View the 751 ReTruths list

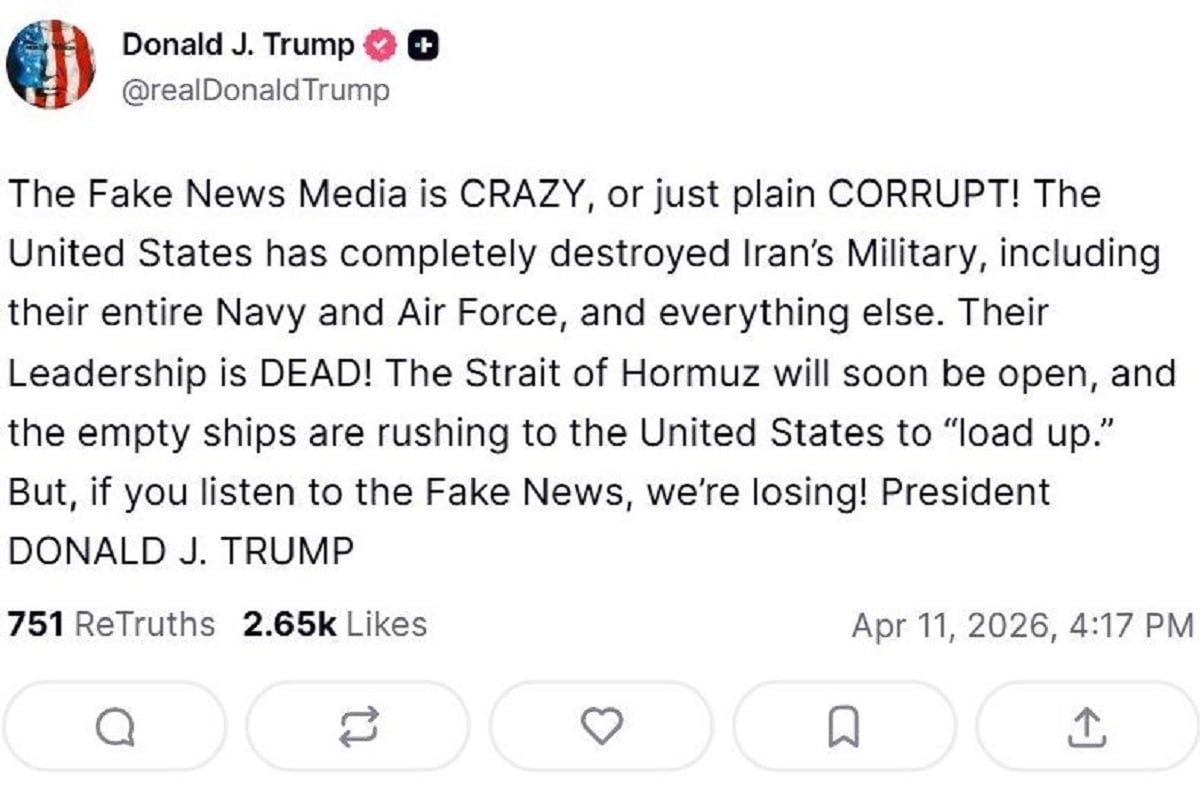[x=111, y=625]
